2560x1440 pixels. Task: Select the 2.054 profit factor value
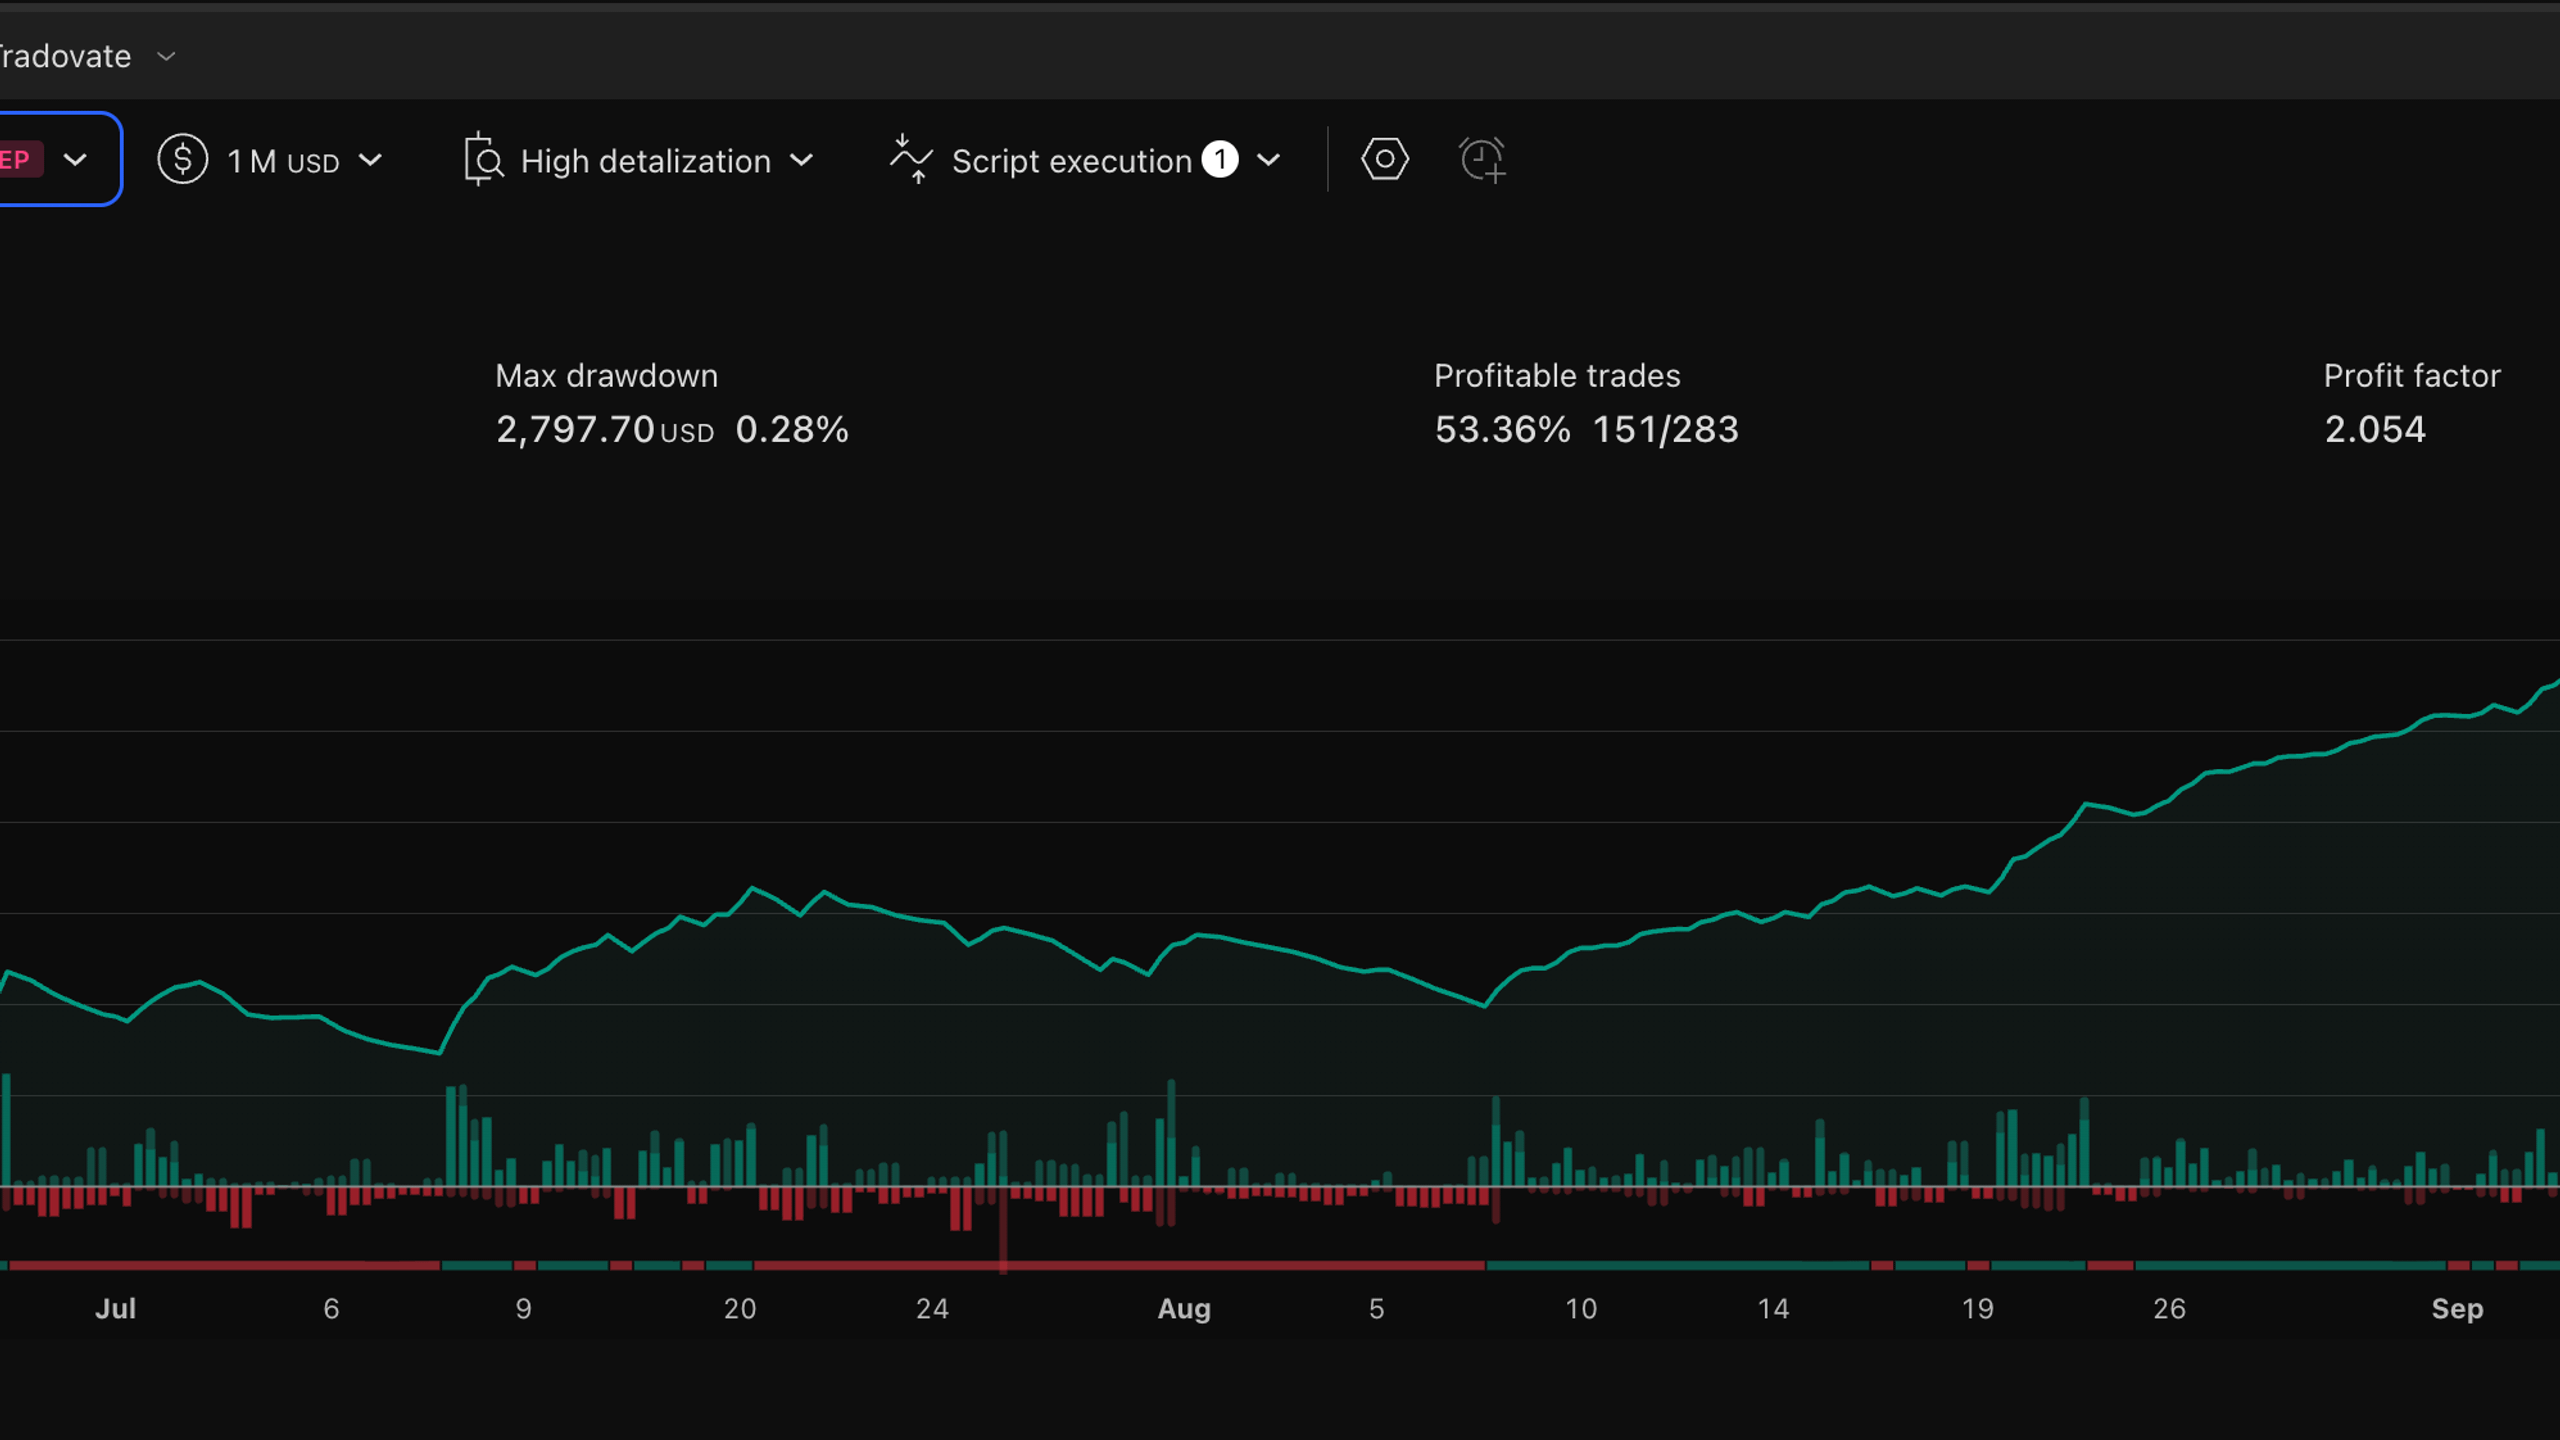(2375, 430)
